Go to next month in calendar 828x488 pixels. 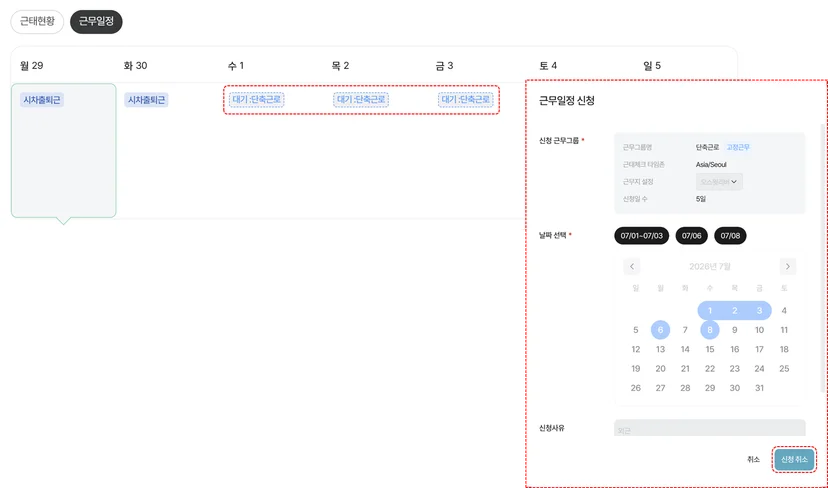(x=787, y=266)
